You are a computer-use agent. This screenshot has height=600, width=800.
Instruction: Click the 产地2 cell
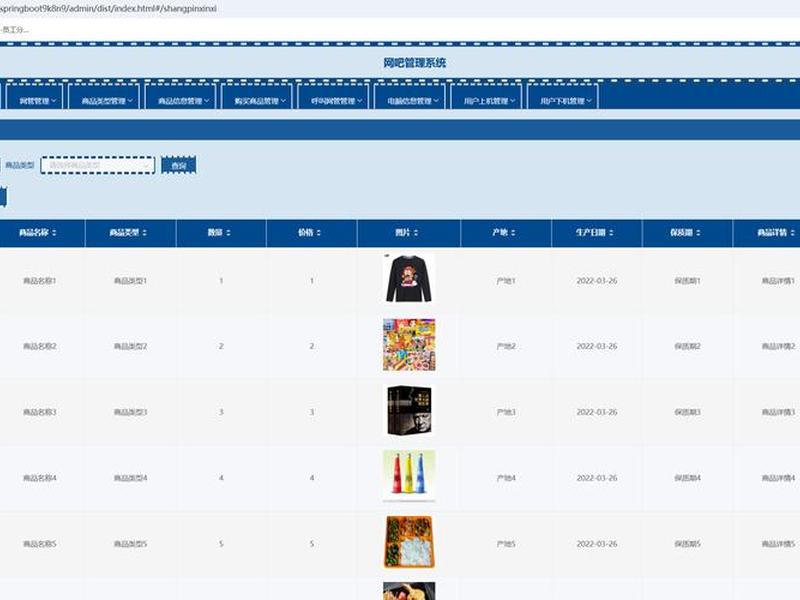click(x=506, y=346)
